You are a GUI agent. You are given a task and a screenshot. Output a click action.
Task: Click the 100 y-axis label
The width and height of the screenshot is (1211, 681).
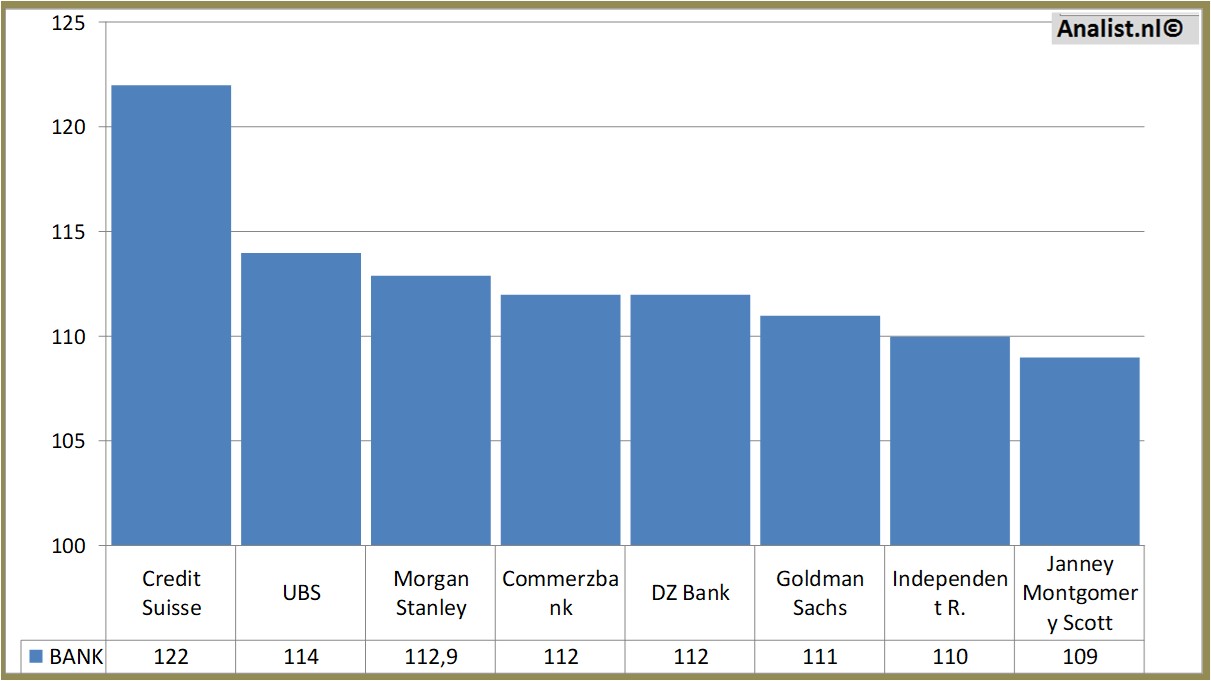coord(69,546)
